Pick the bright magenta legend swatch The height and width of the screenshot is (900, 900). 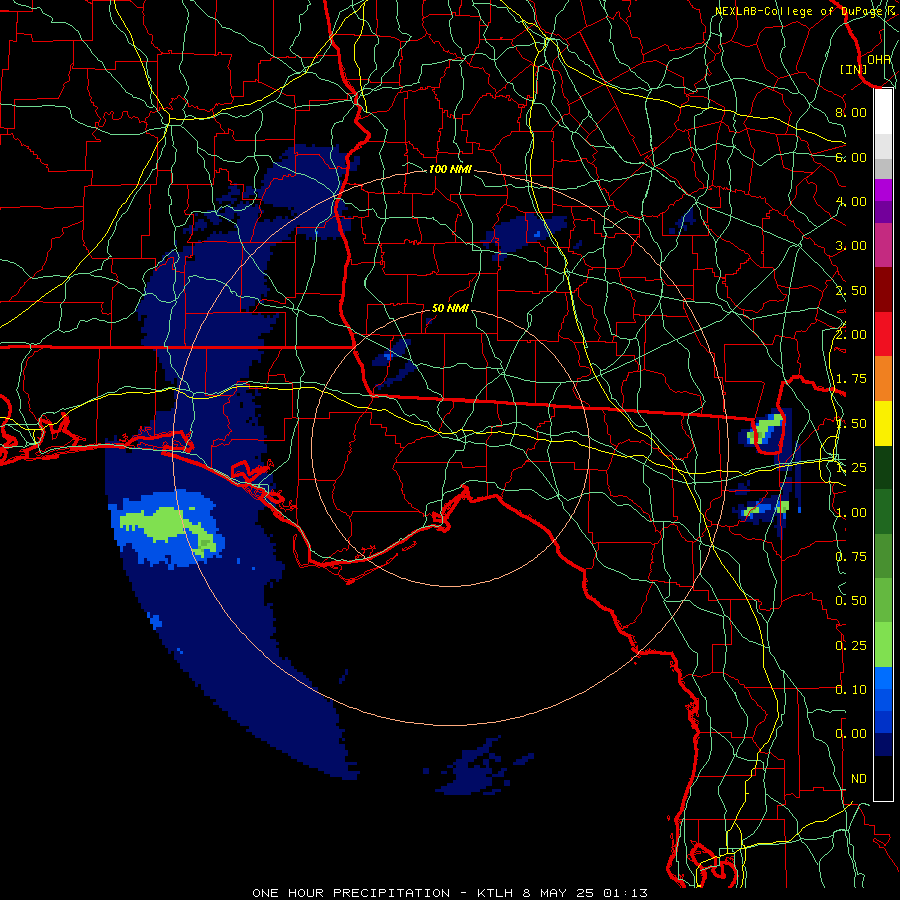883,190
